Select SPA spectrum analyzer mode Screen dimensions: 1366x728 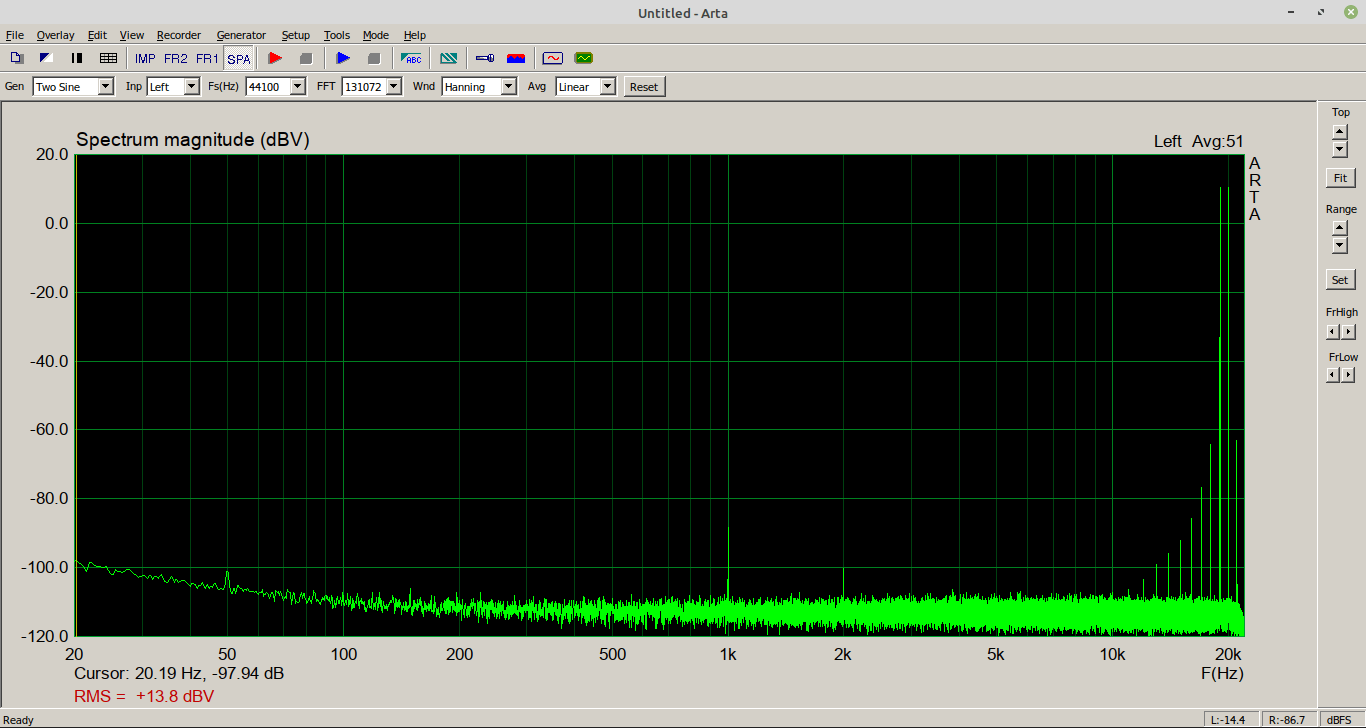239,58
